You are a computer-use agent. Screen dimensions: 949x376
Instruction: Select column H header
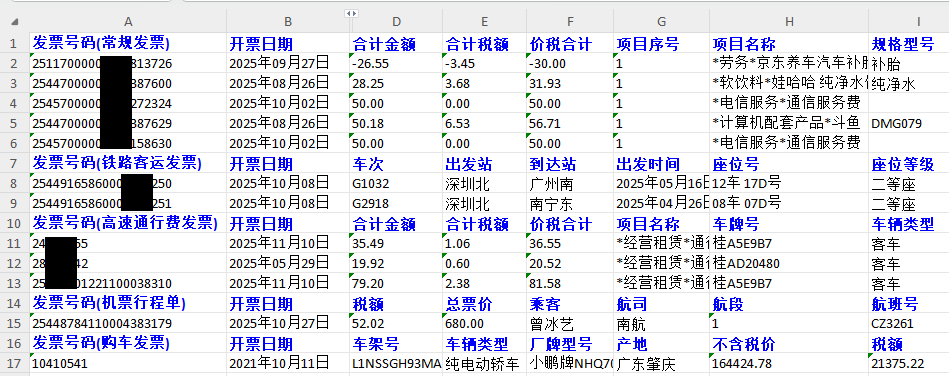(x=789, y=22)
